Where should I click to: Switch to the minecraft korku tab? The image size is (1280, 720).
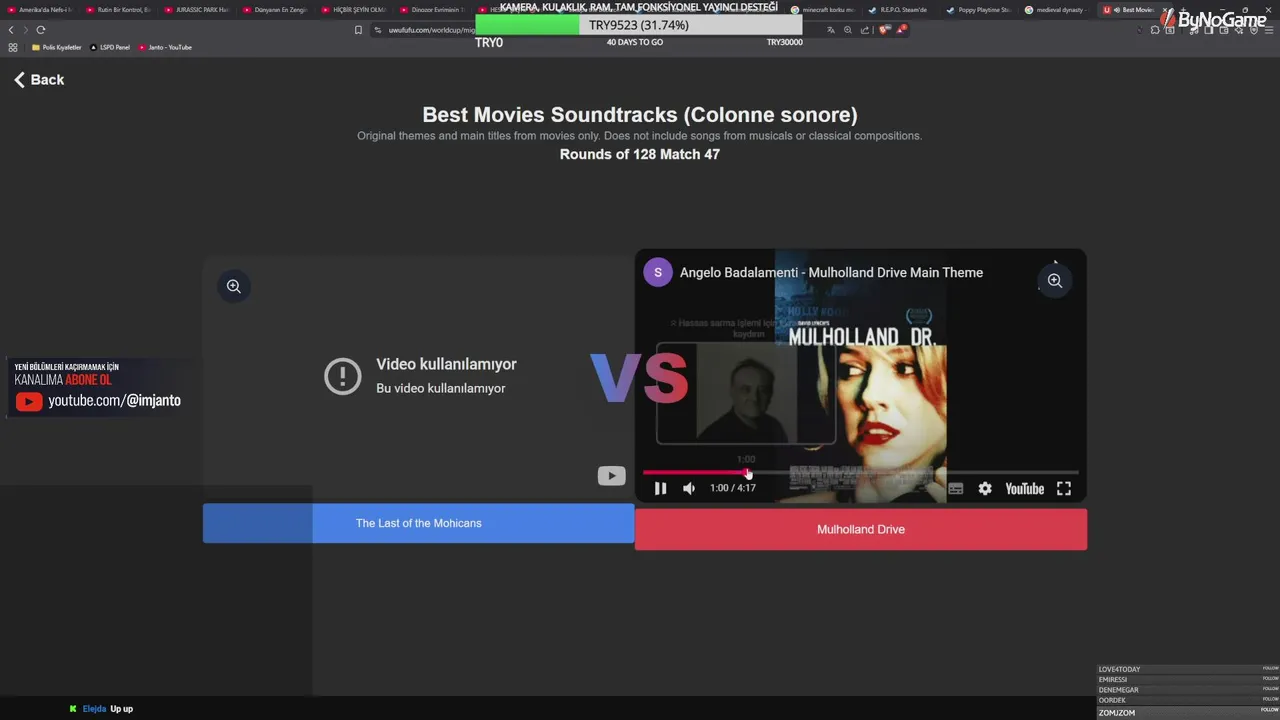point(823,10)
